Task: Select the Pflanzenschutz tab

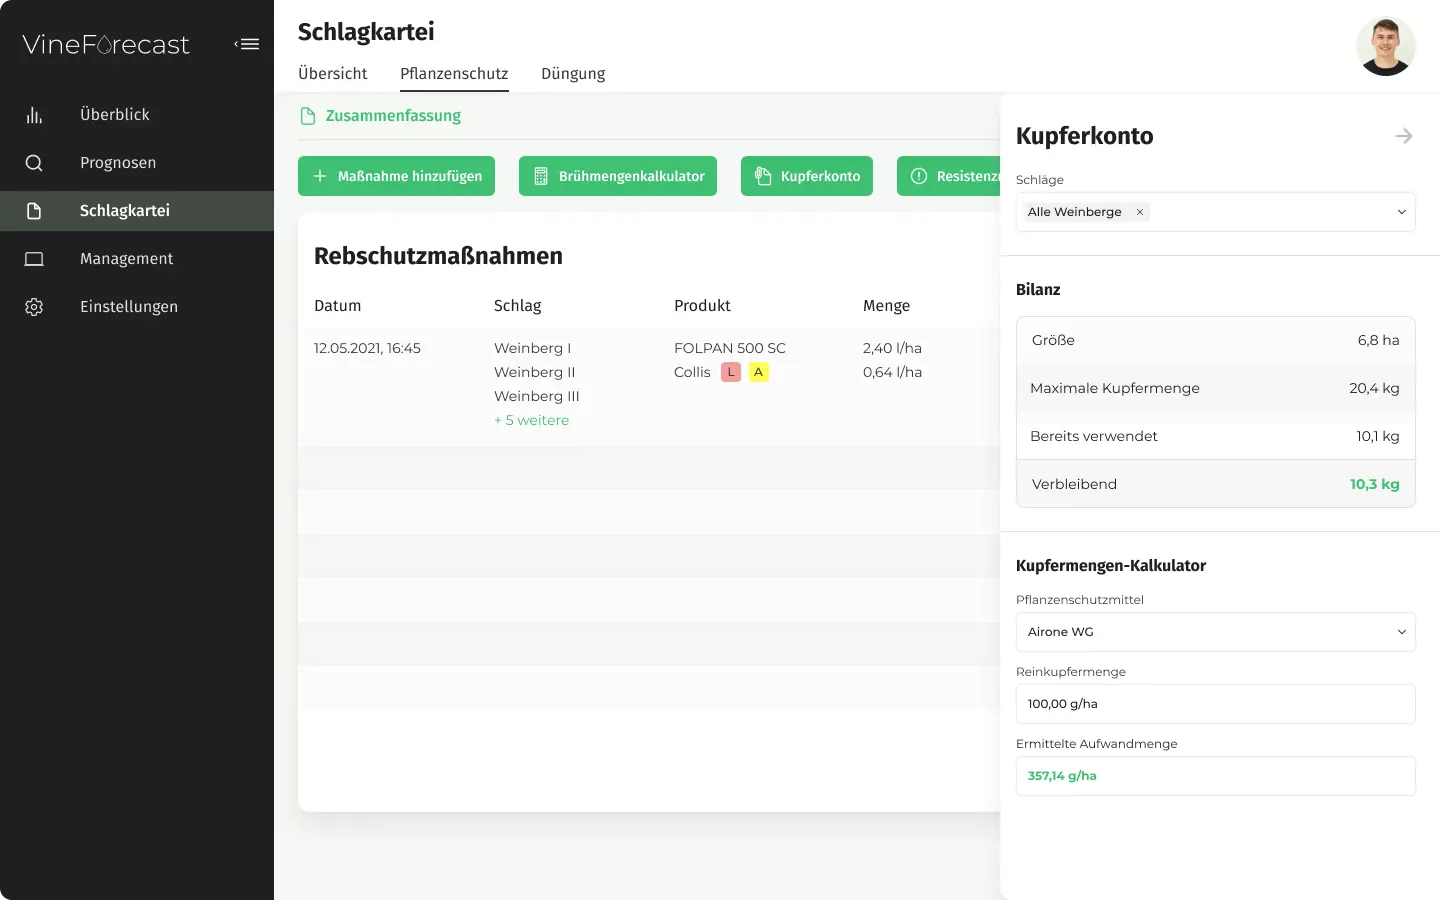Action: coord(454,74)
